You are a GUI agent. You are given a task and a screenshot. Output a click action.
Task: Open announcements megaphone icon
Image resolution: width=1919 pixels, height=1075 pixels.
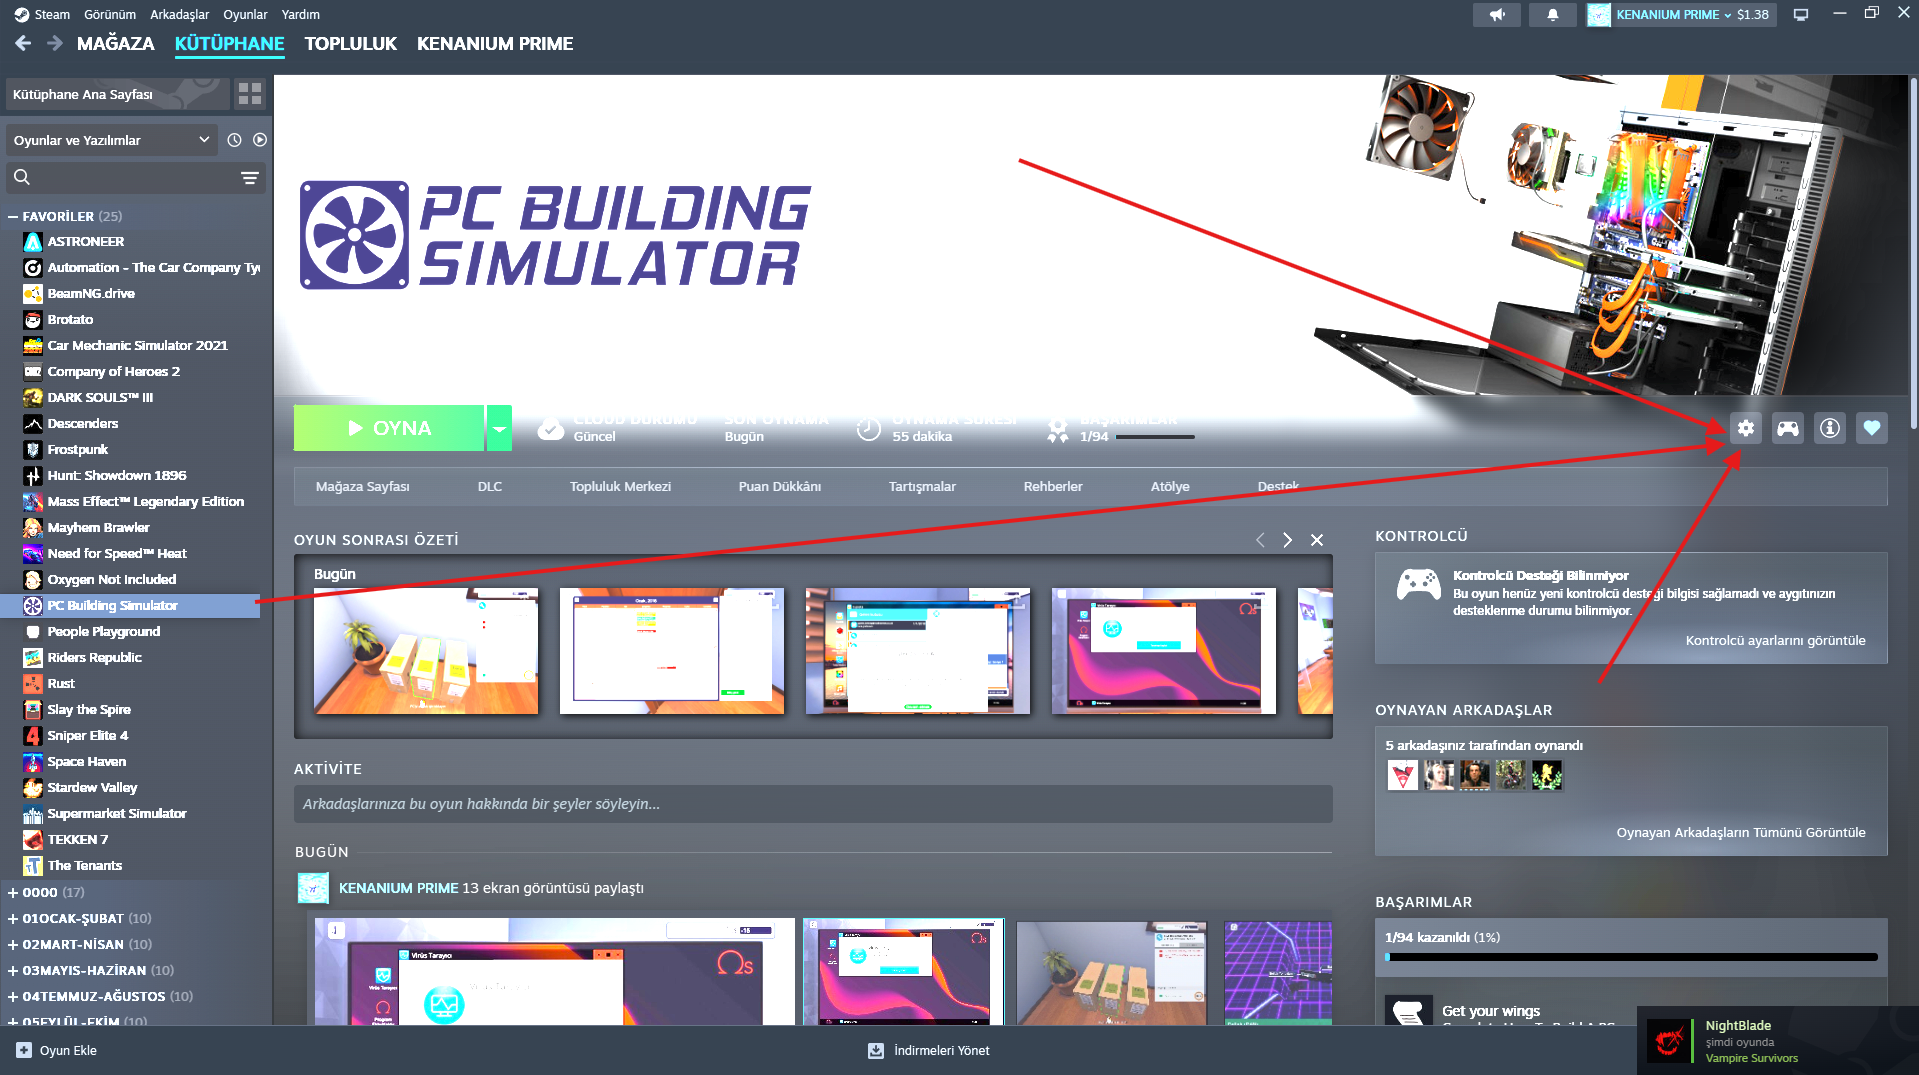pyautogui.click(x=1497, y=15)
